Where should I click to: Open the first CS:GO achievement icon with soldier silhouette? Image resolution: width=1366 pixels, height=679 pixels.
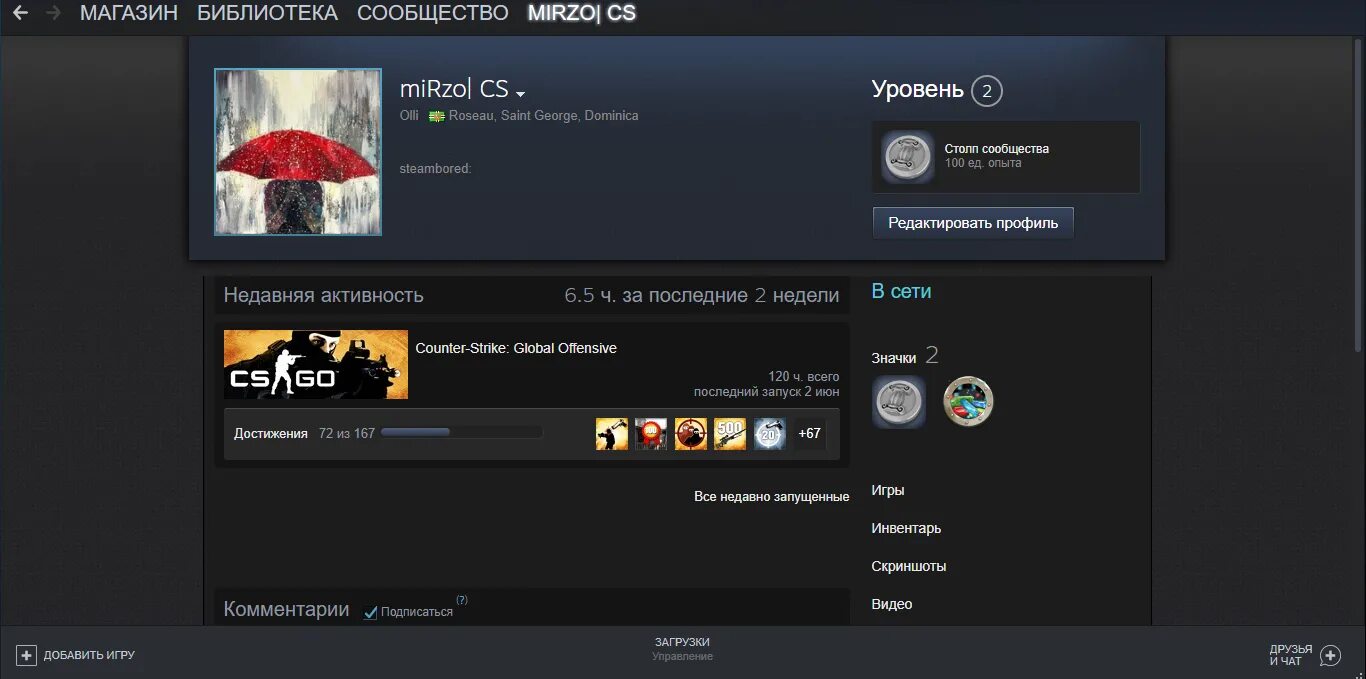point(612,434)
